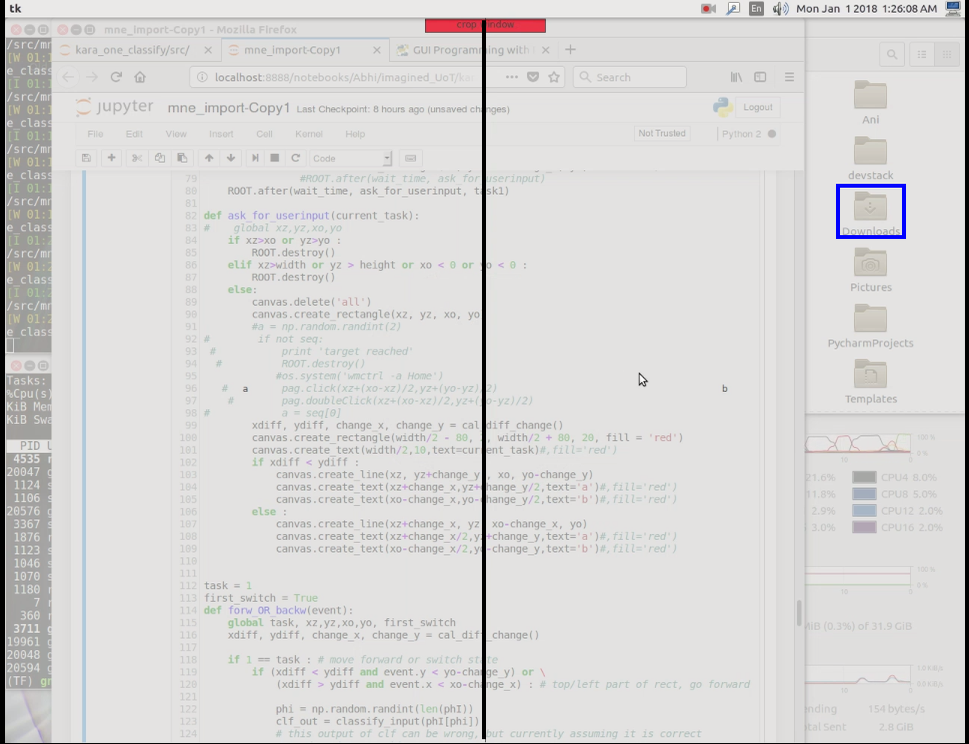Viewport: 969px width, 744px height.
Task: Click file manager search icon
Action: pyautogui.click(x=892, y=55)
